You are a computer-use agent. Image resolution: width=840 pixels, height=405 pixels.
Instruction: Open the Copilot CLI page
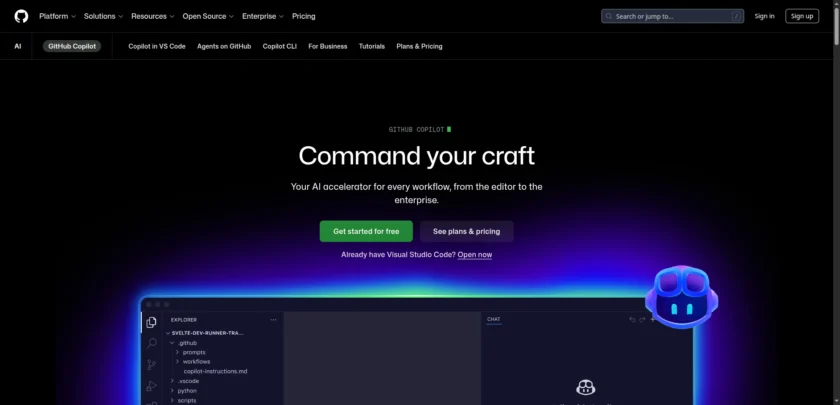[x=280, y=46]
